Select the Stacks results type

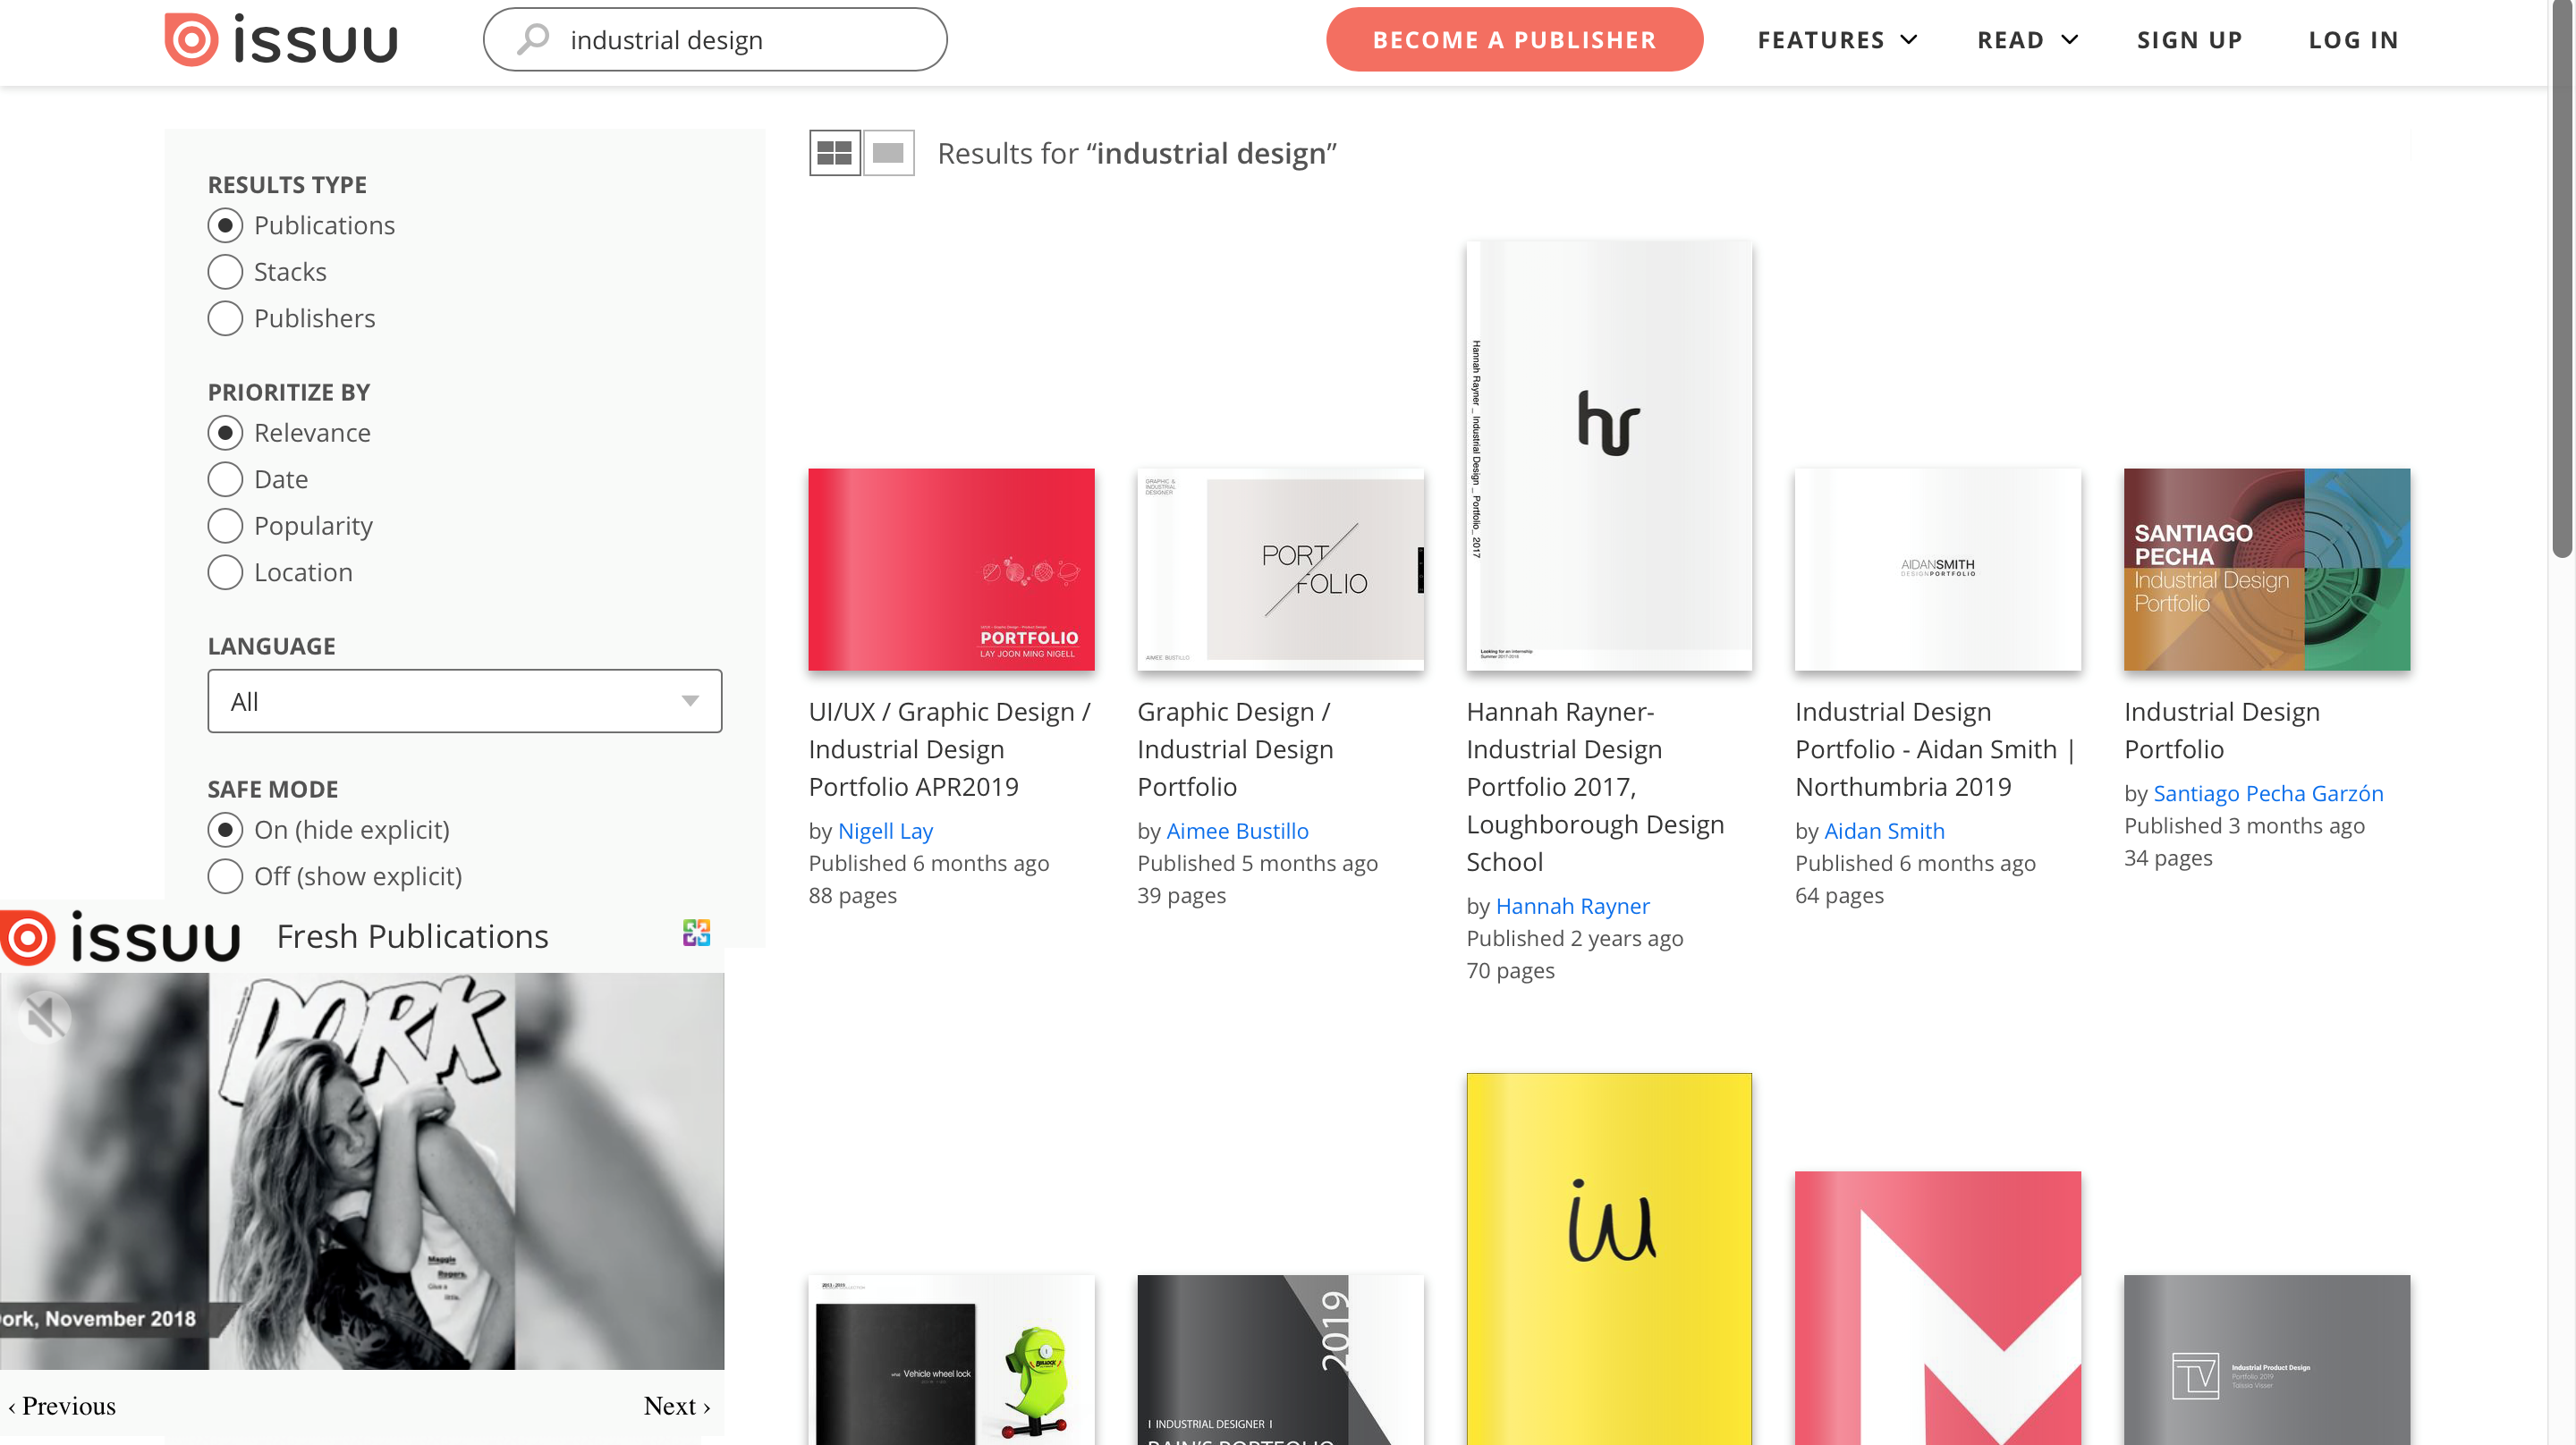(x=225, y=272)
